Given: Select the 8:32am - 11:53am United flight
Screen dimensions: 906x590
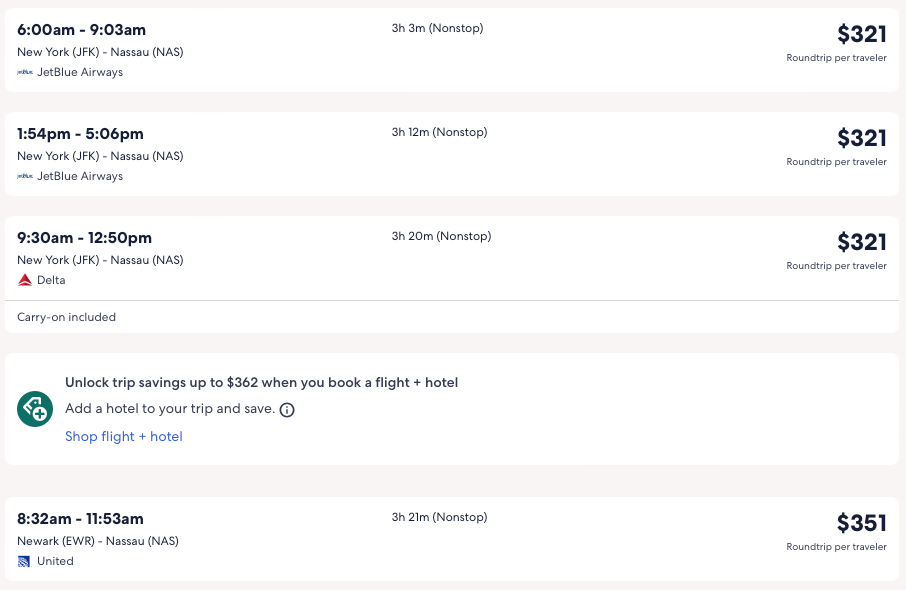Looking at the screenshot, I should (x=80, y=519).
